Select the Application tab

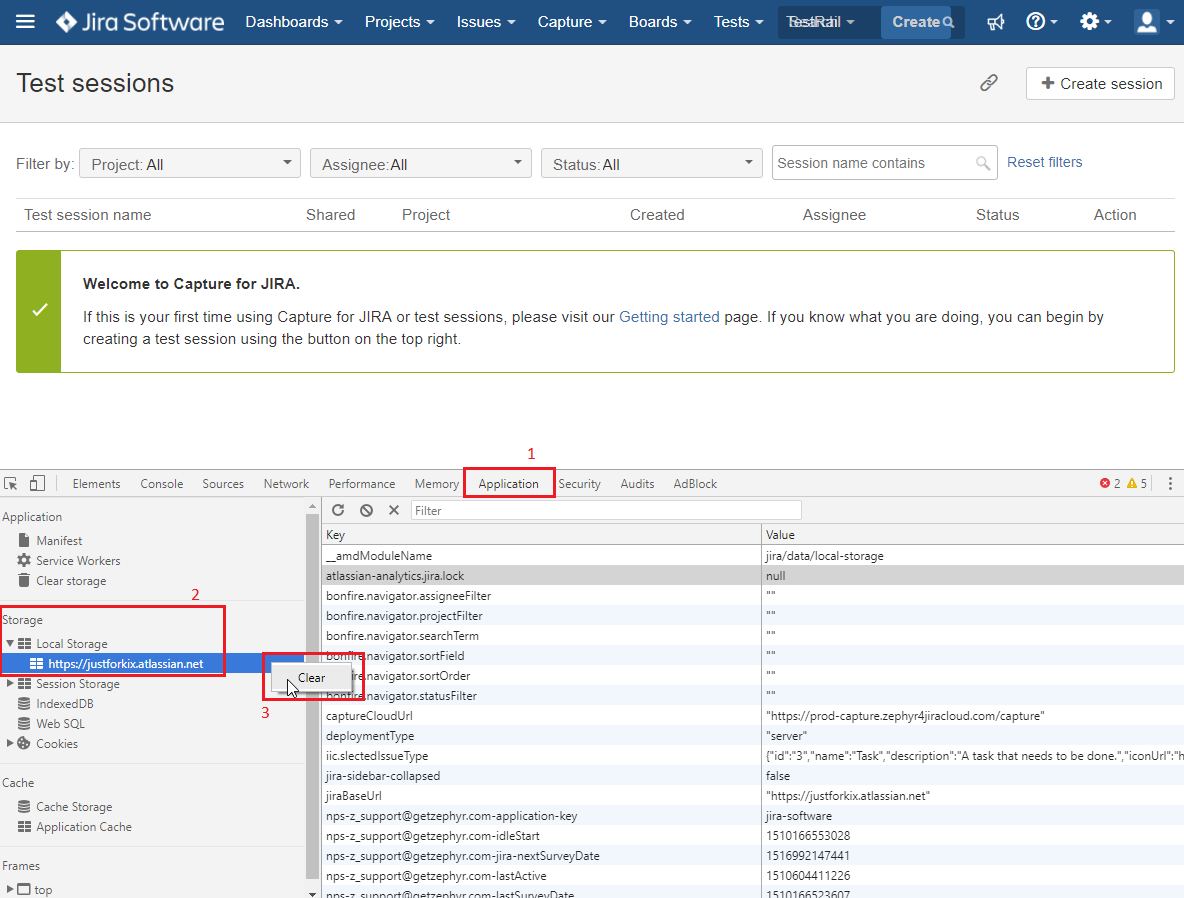click(508, 483)
